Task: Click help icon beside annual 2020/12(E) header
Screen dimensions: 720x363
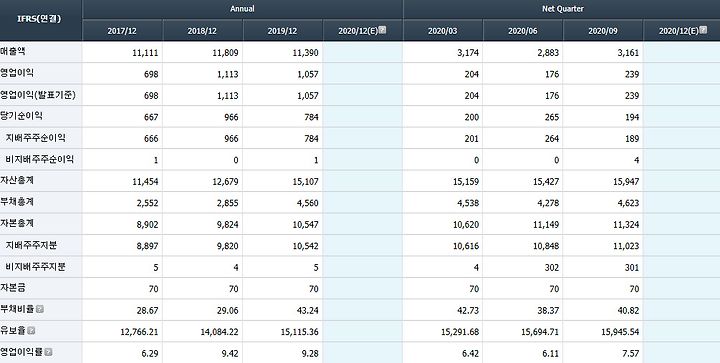Action: coord(382,30)
